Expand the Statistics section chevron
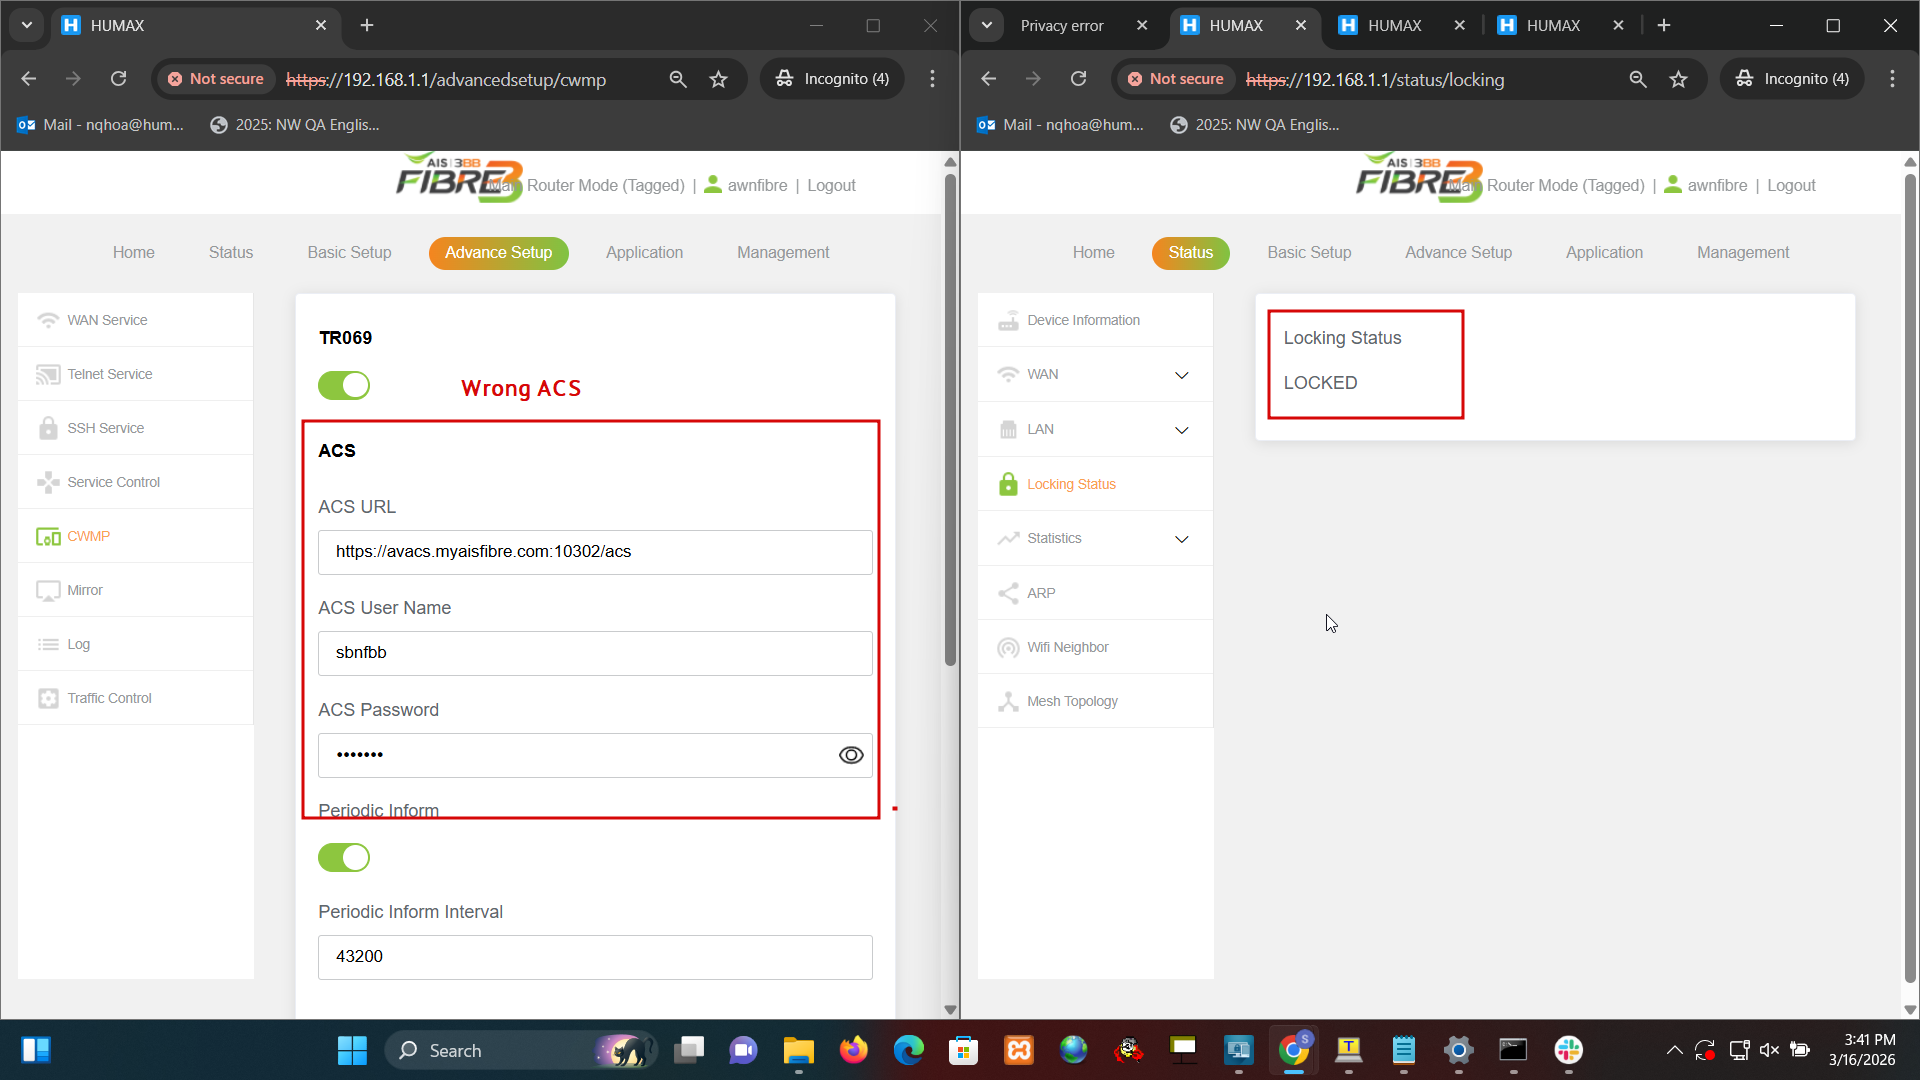Viewport: 1920px width, 1080px height. click(x=1181, y=539)
